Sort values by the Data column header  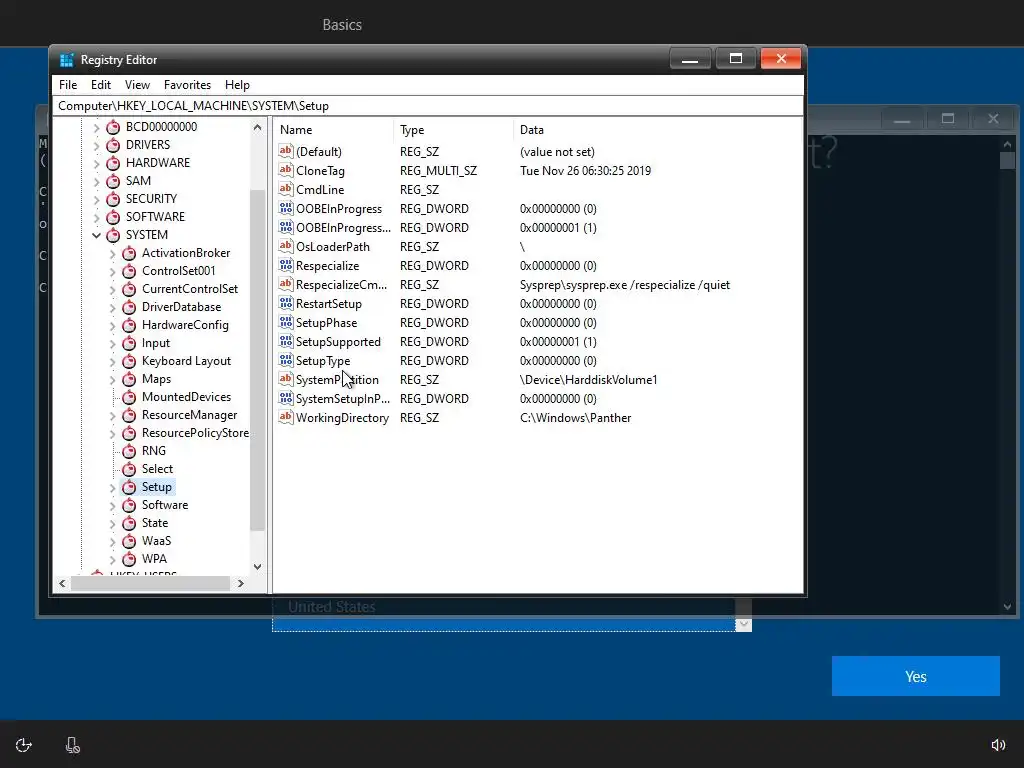658,130
